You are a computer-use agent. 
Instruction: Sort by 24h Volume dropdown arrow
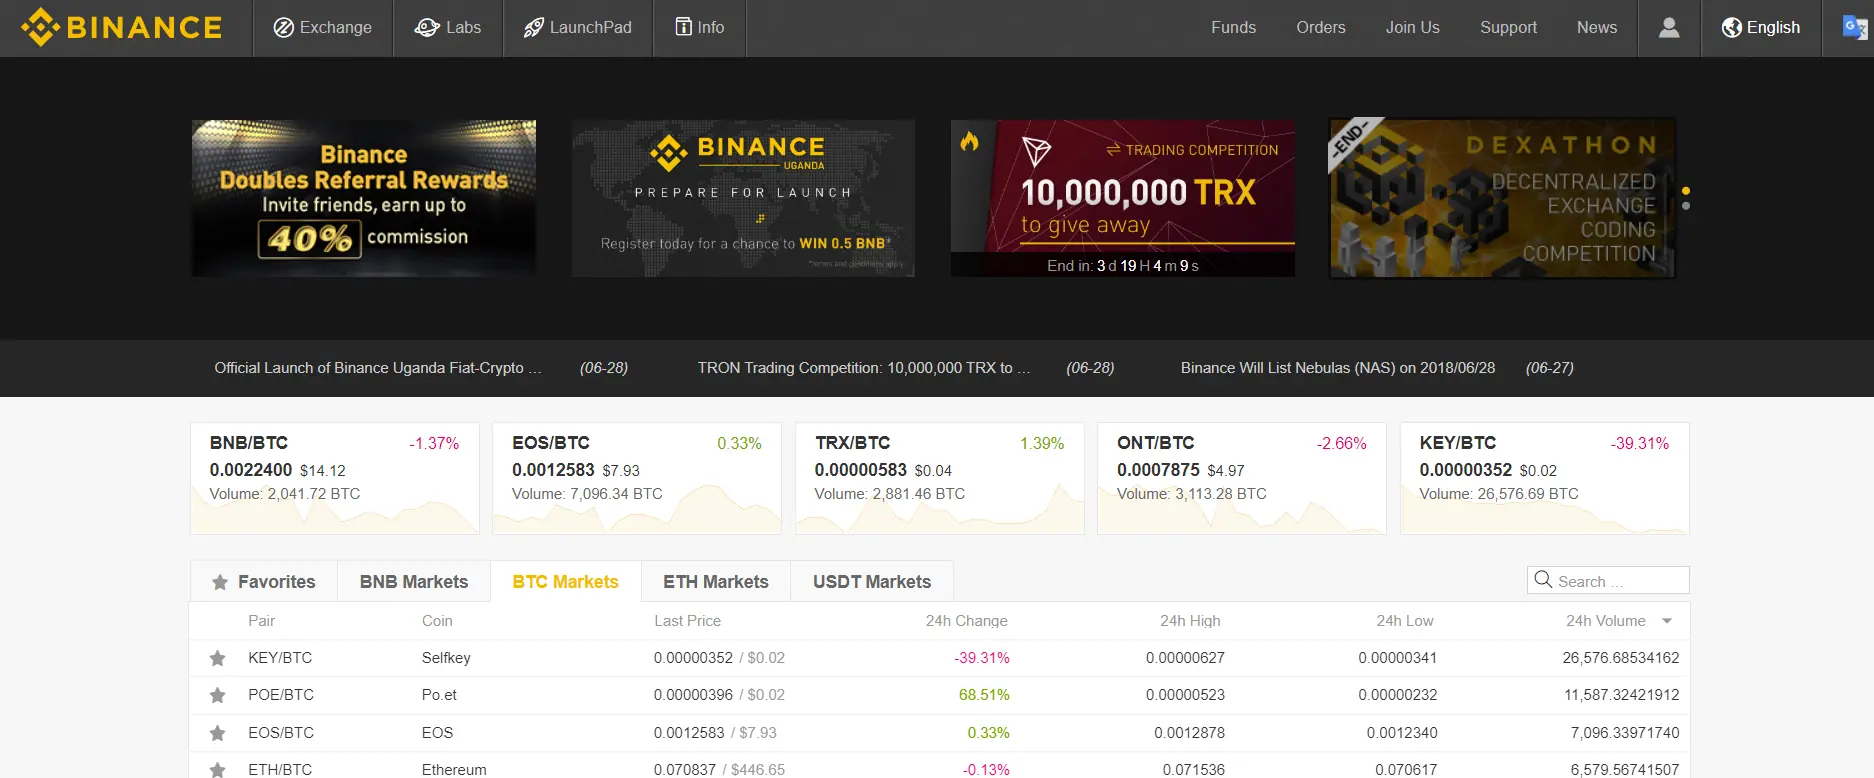coord(1667,621)
